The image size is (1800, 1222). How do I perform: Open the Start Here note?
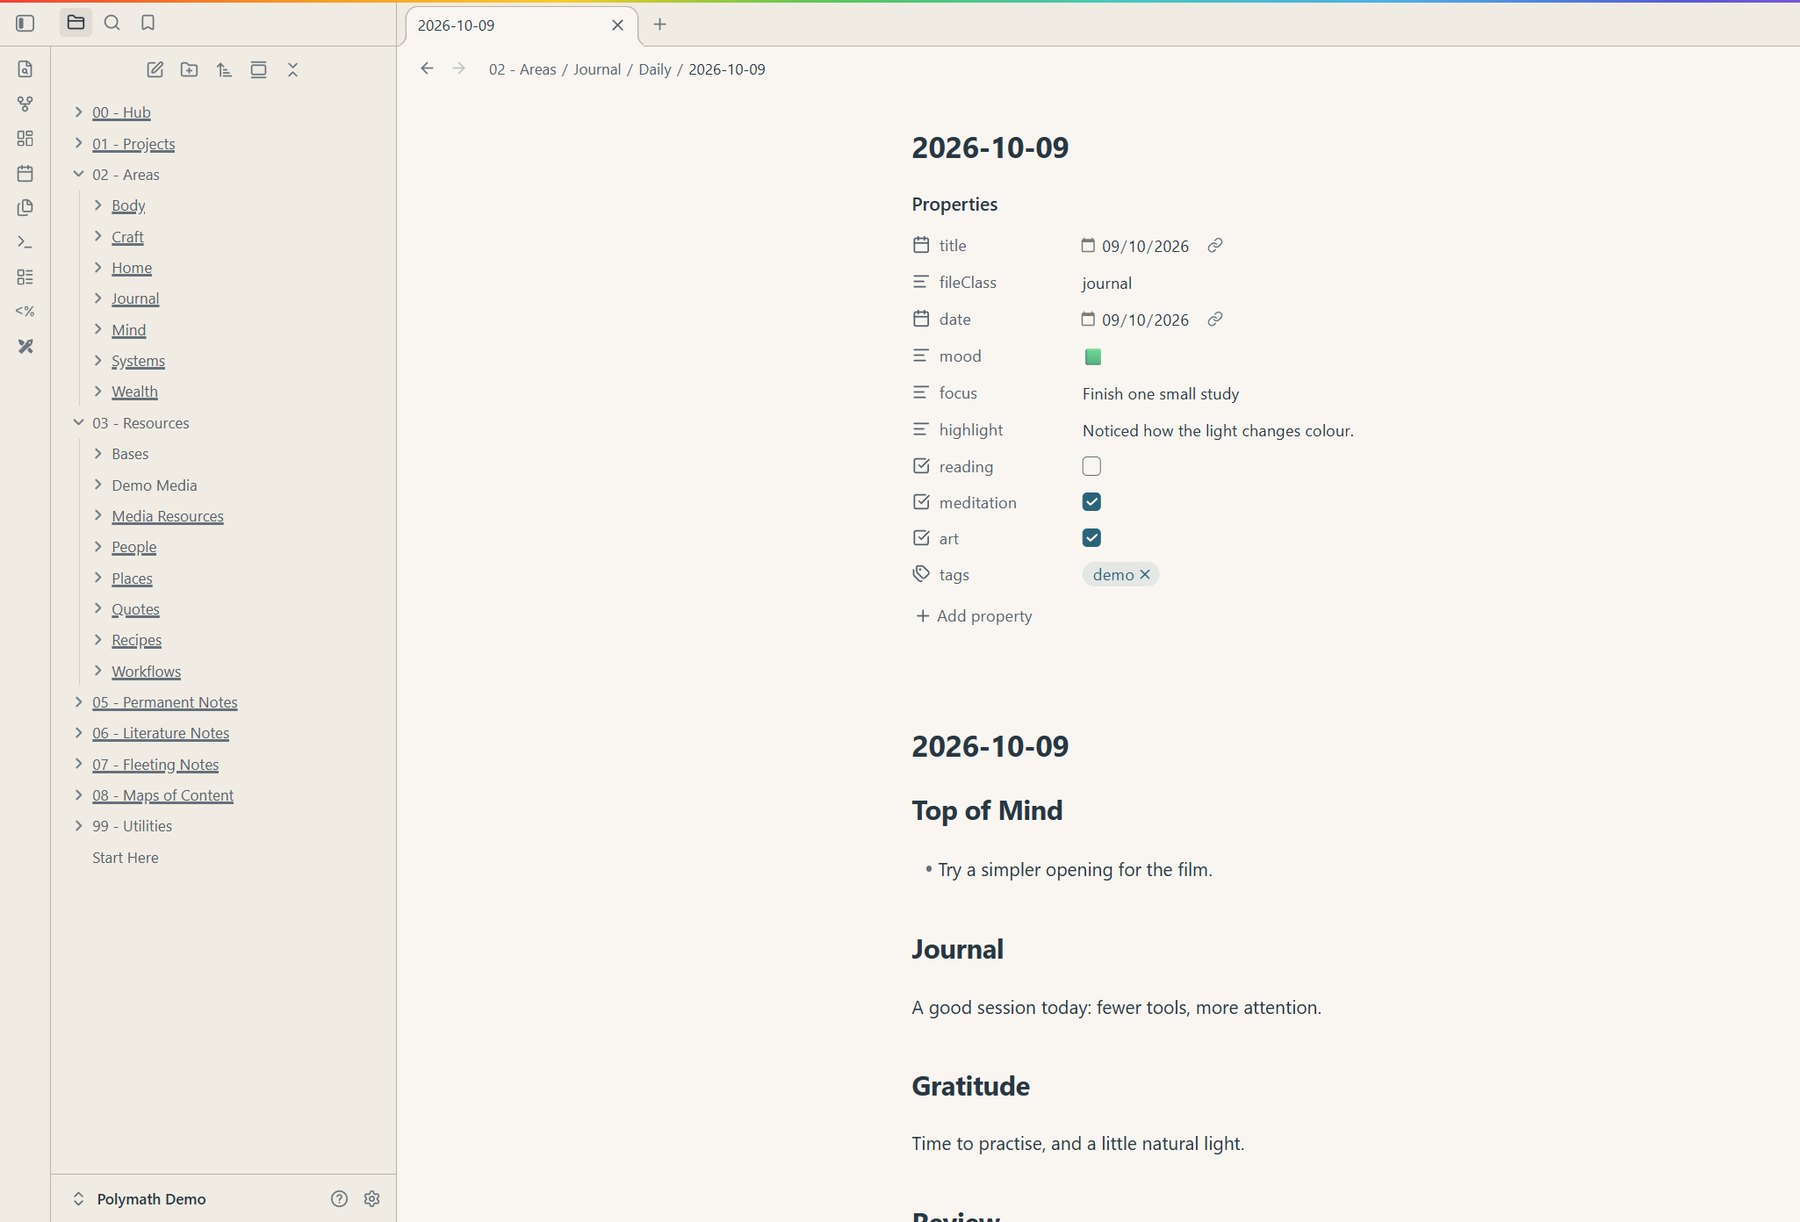pyautogui.click(x=125, y=858)
